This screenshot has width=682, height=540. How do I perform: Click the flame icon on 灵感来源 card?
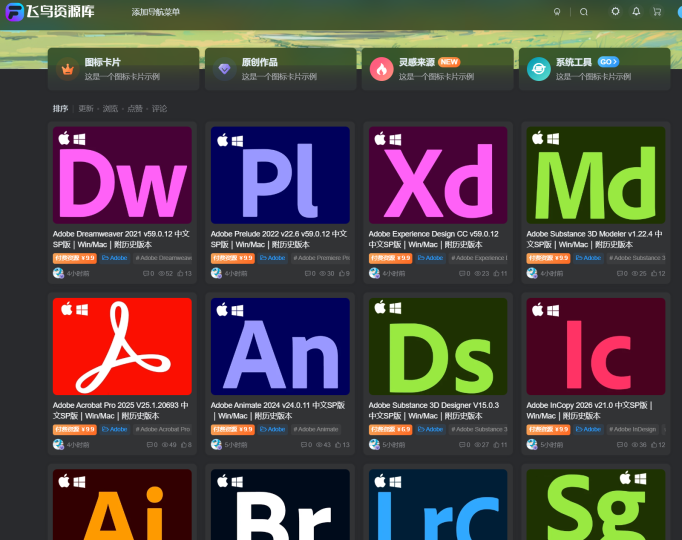click(381, 69)
